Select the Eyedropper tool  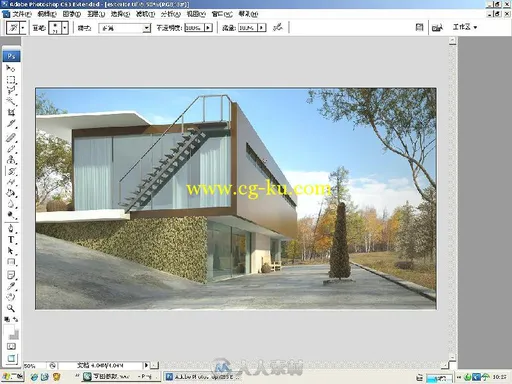11,286
